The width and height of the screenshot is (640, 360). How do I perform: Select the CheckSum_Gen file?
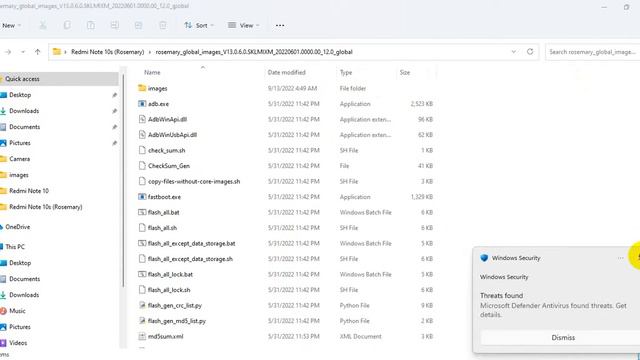coord(169,166)
